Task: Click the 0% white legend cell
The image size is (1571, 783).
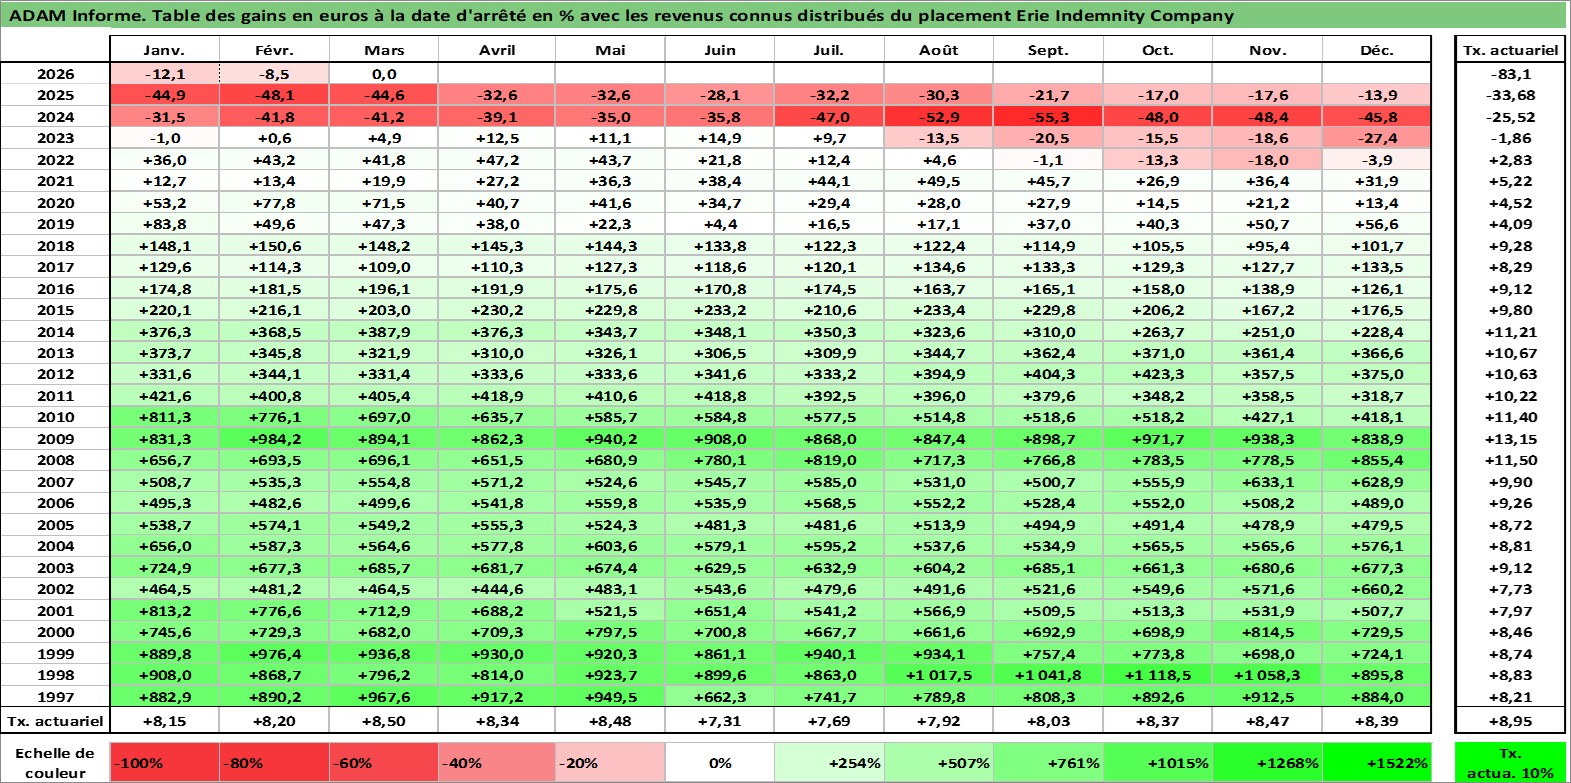Action: coord(720,762)
